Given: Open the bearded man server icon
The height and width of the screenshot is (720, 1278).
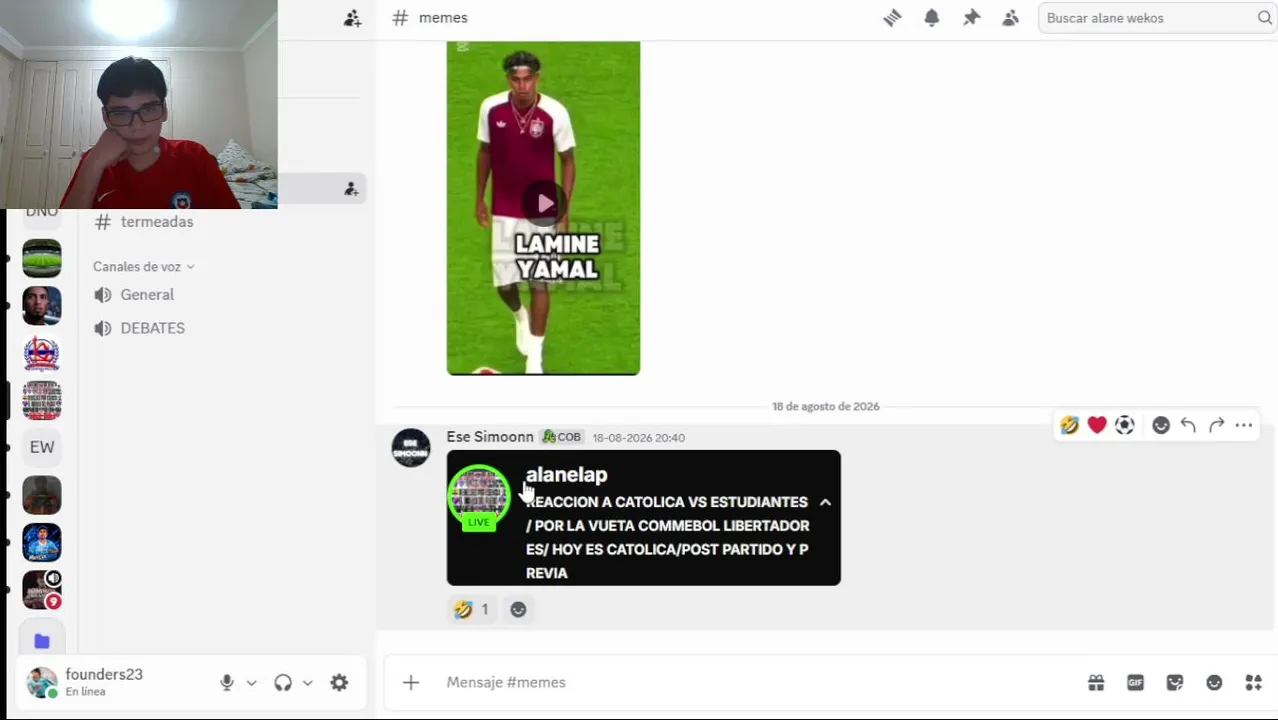Looking at the screenshot, I should click(x=42, y=306).
